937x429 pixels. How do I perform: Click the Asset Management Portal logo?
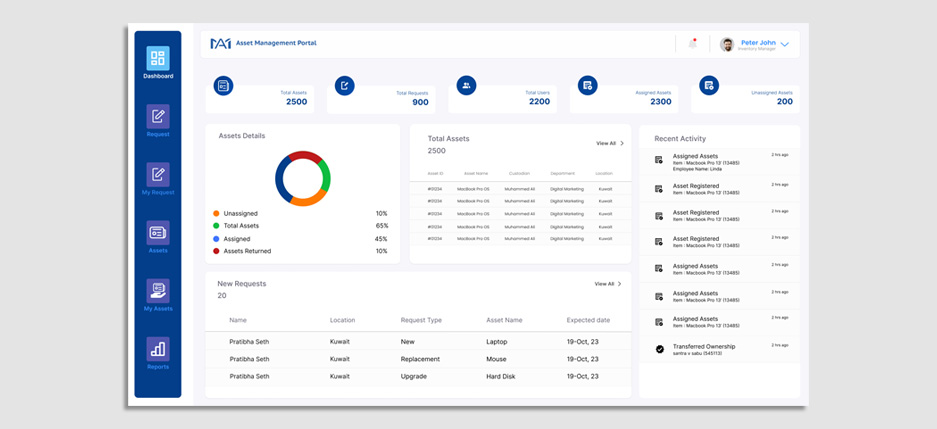(220, 44)
